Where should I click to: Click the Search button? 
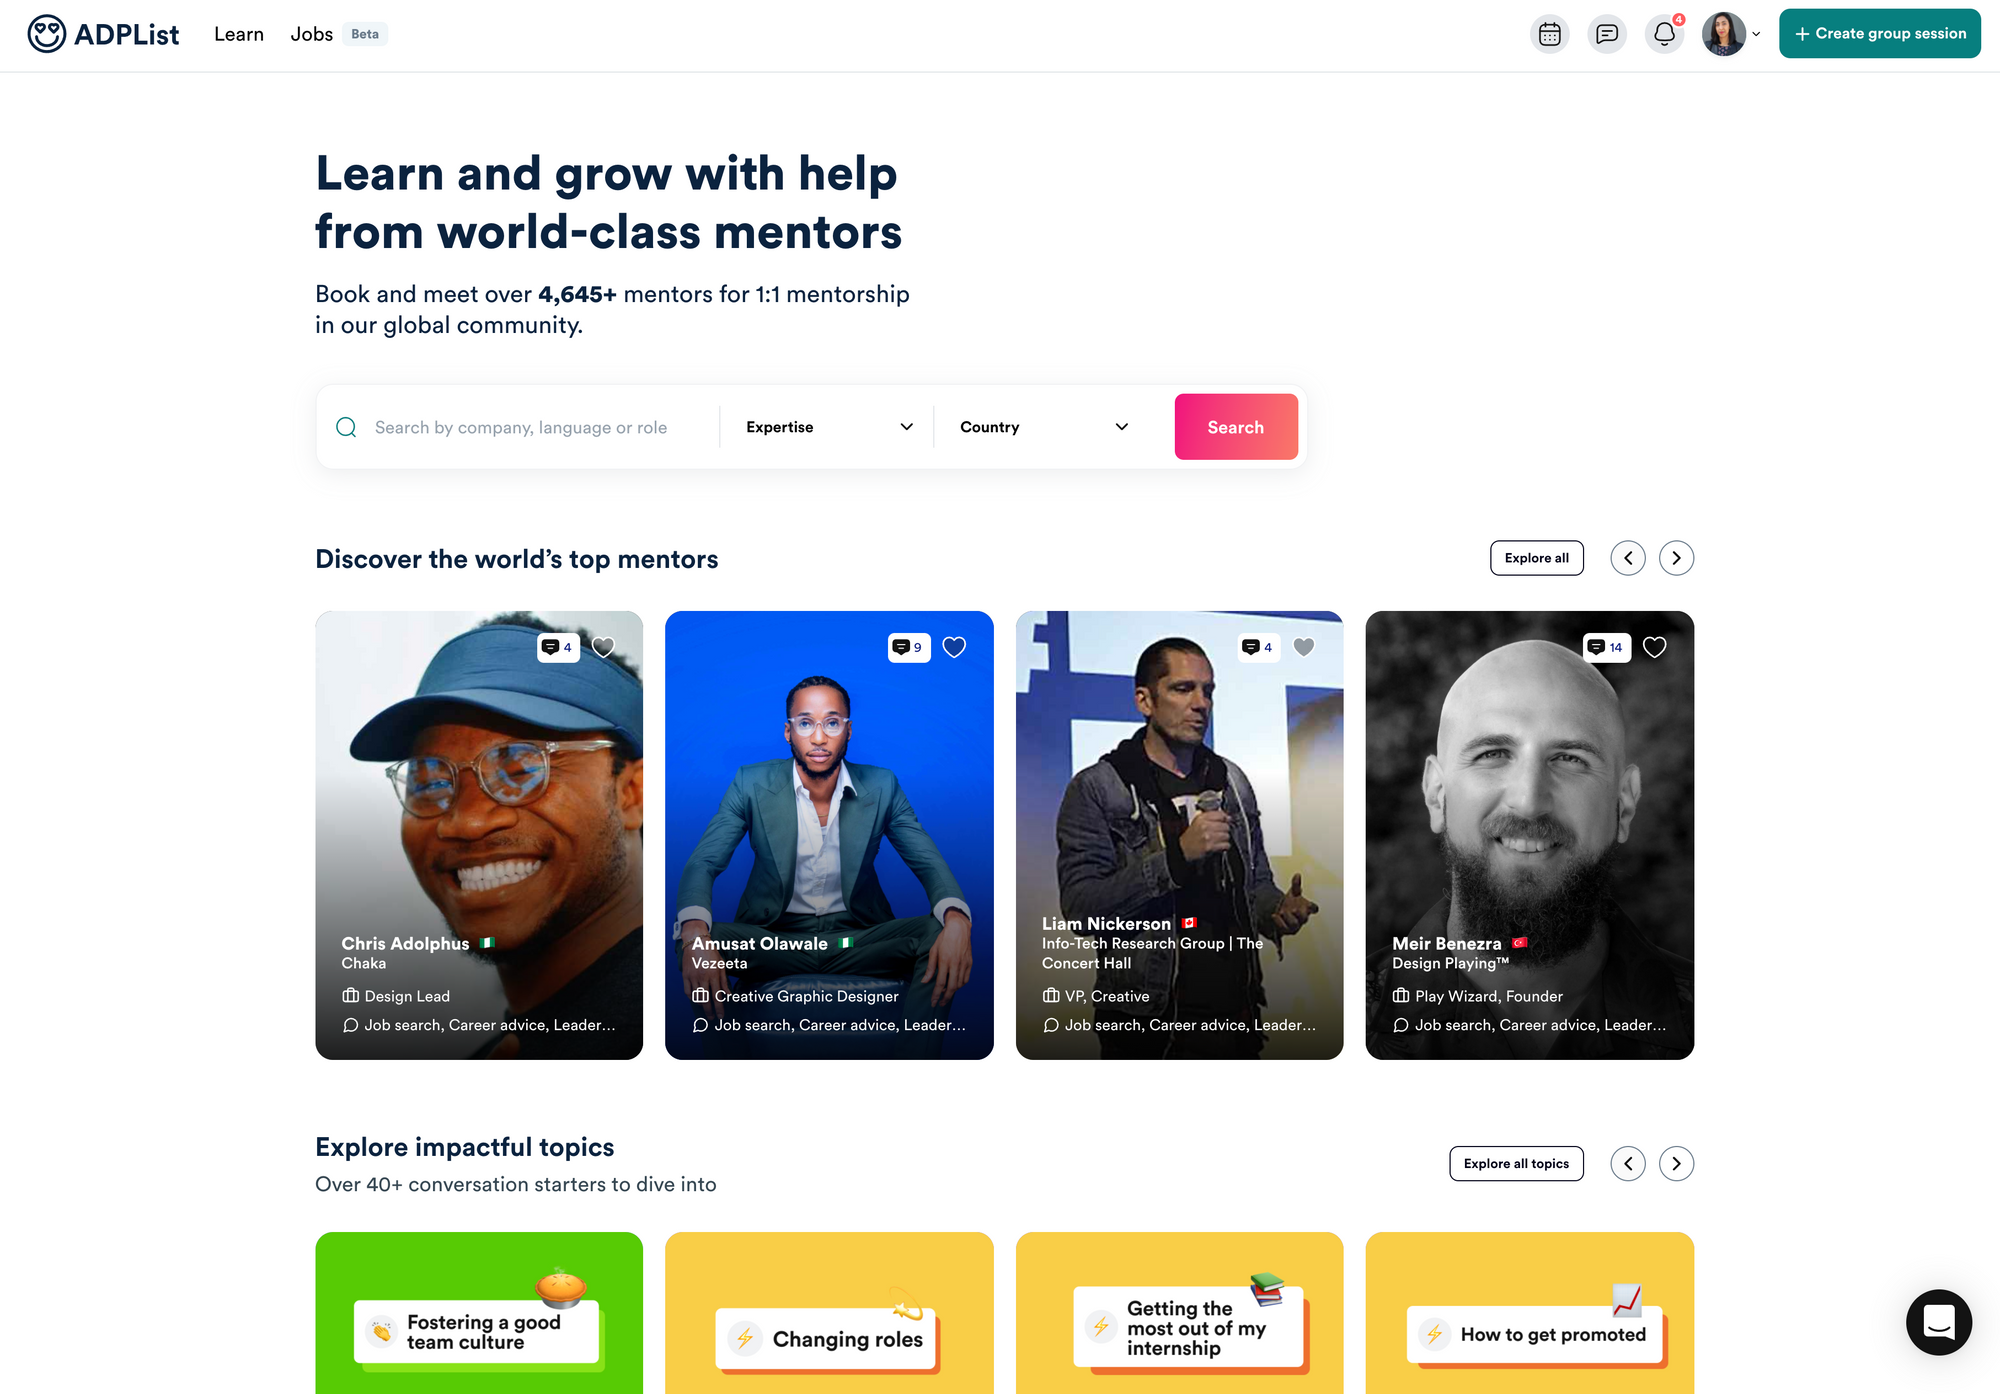[1236, 427]
